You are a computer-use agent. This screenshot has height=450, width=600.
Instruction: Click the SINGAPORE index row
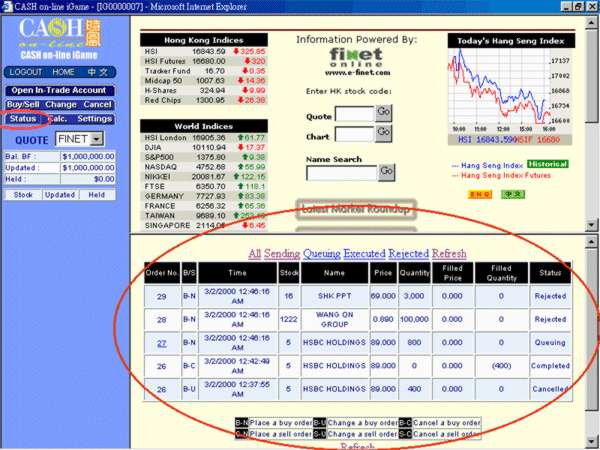pyautogui.click(x=205, y=226)
